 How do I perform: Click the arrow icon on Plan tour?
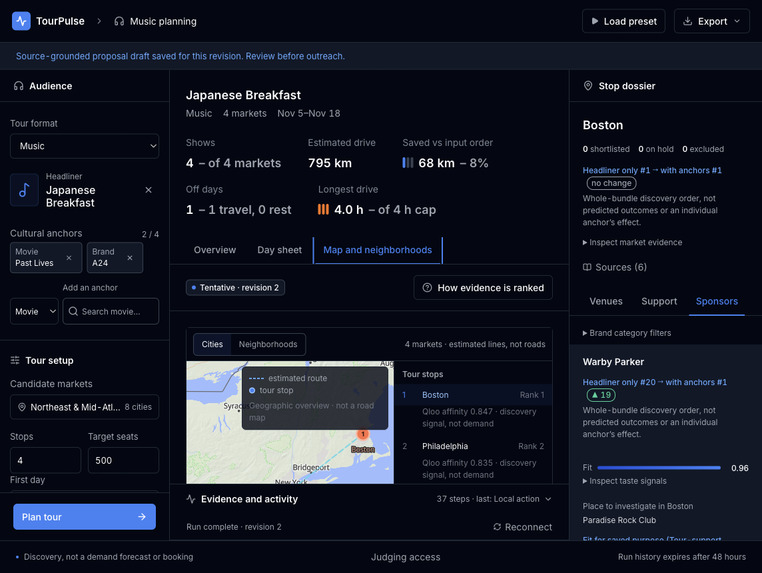point(142,517)
